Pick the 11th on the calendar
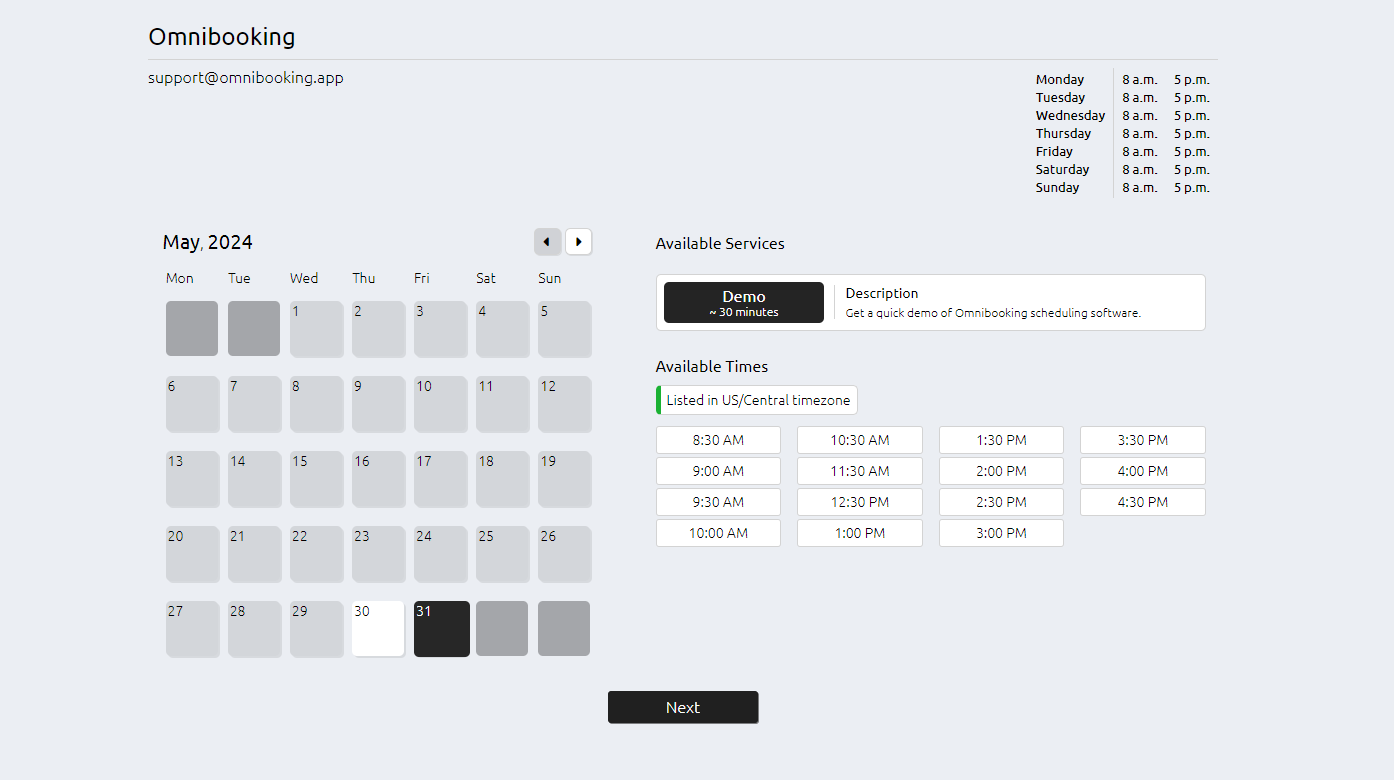Image resolution: width=1394 pixels, height=780 pixels. (x=502, y=404)
